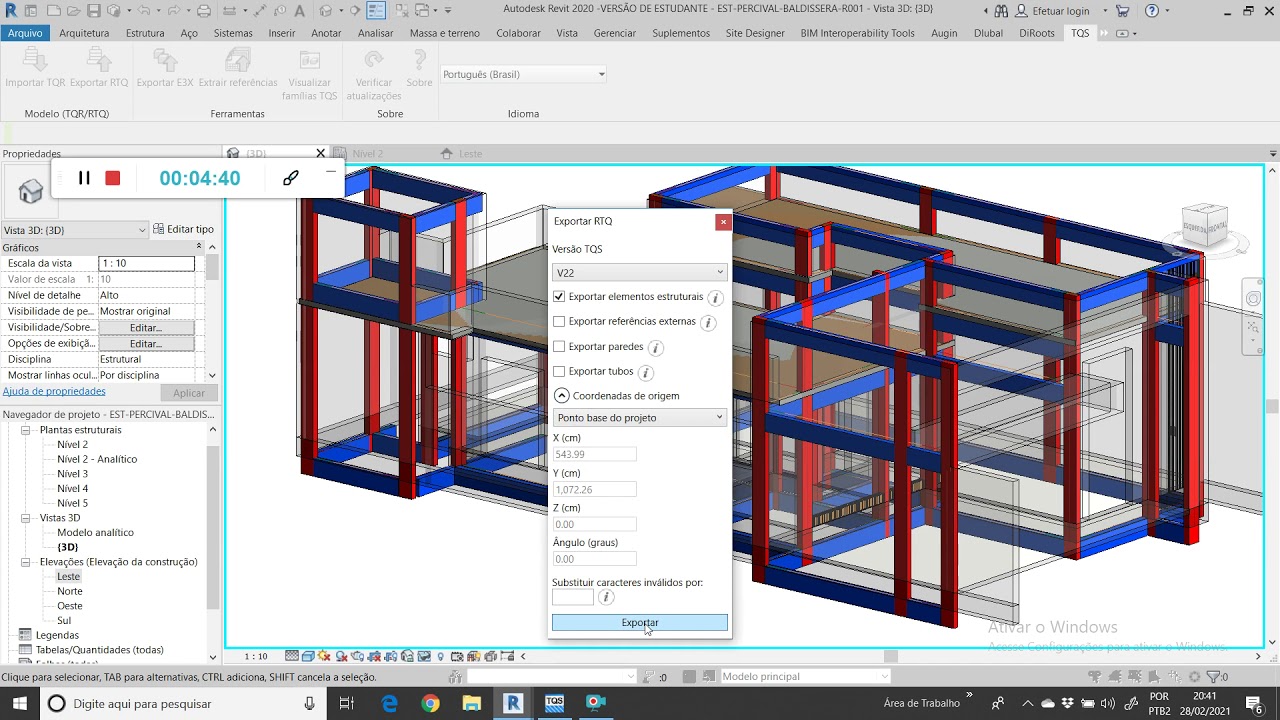1280x720 pixels.
Task: Click Editar button for Opções de exibição
Action: point(146,343)
